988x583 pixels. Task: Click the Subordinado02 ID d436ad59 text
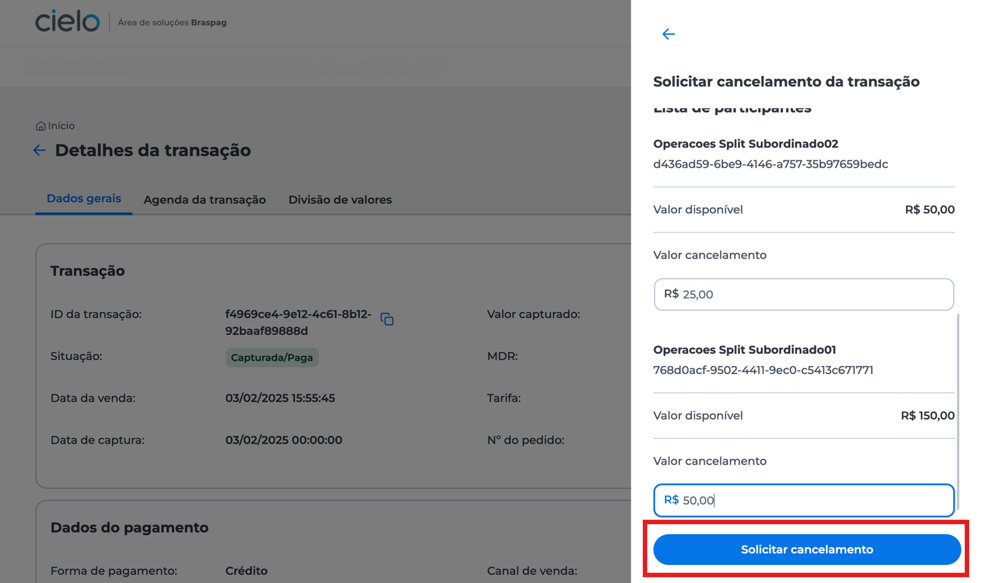point(771,165)
